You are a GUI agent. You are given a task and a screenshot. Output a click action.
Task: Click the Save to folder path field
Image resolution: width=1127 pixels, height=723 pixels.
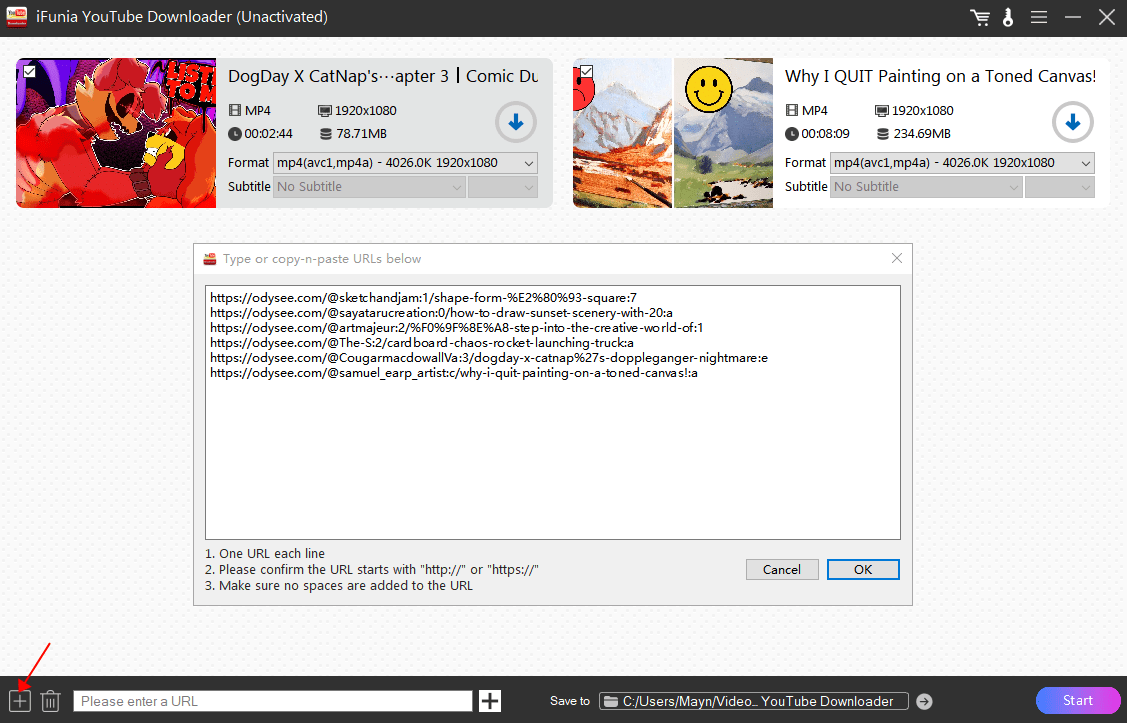click(x=753, y=701)
